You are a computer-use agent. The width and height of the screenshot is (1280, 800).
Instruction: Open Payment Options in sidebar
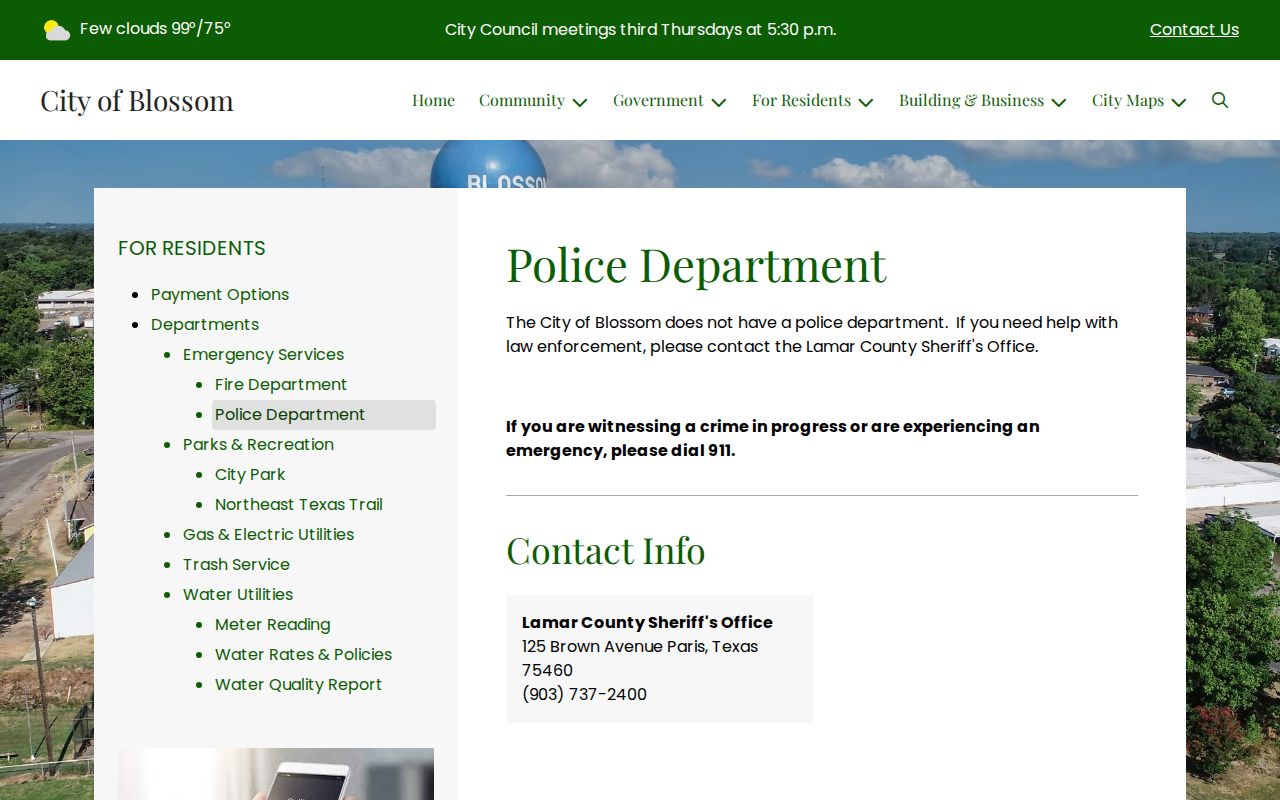point(220,294)
